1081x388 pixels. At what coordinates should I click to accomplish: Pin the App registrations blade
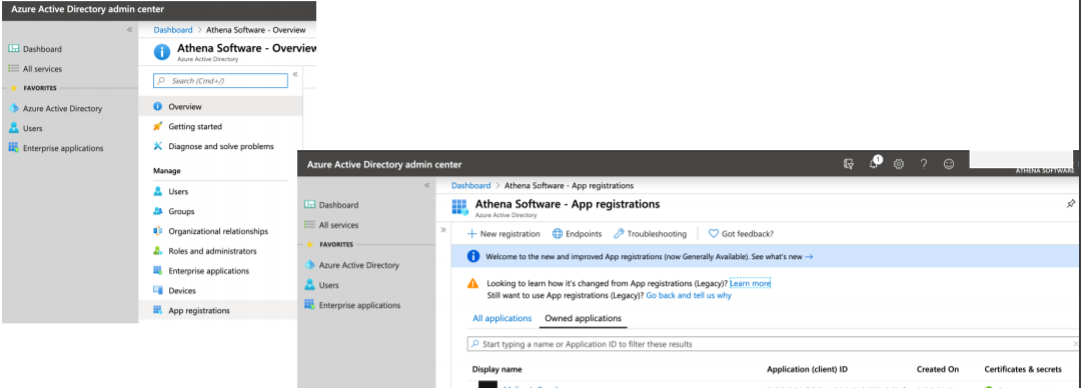tap(1071, 204)
